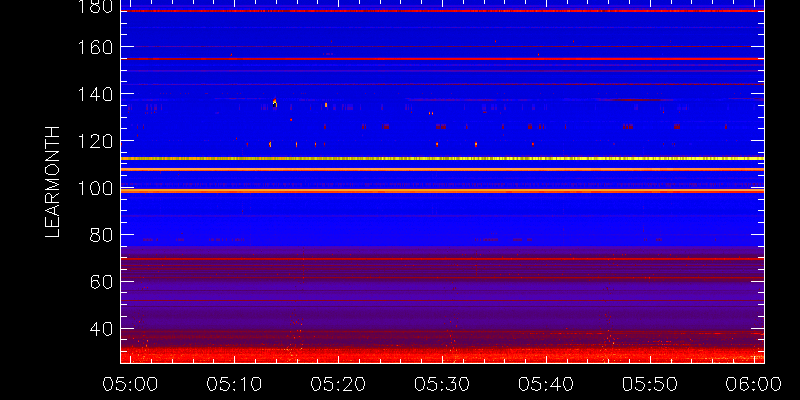Screen dimensions: 800x400
Task: Click the orange band just below 100 MHz
Action: click(x=442, y=191)
